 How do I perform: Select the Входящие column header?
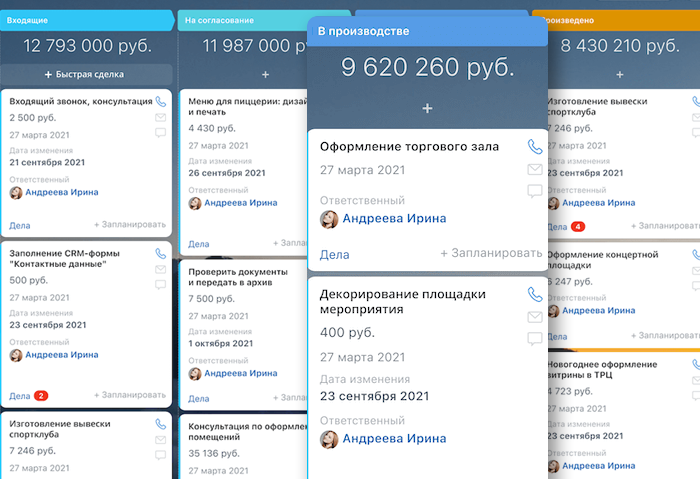87,19
